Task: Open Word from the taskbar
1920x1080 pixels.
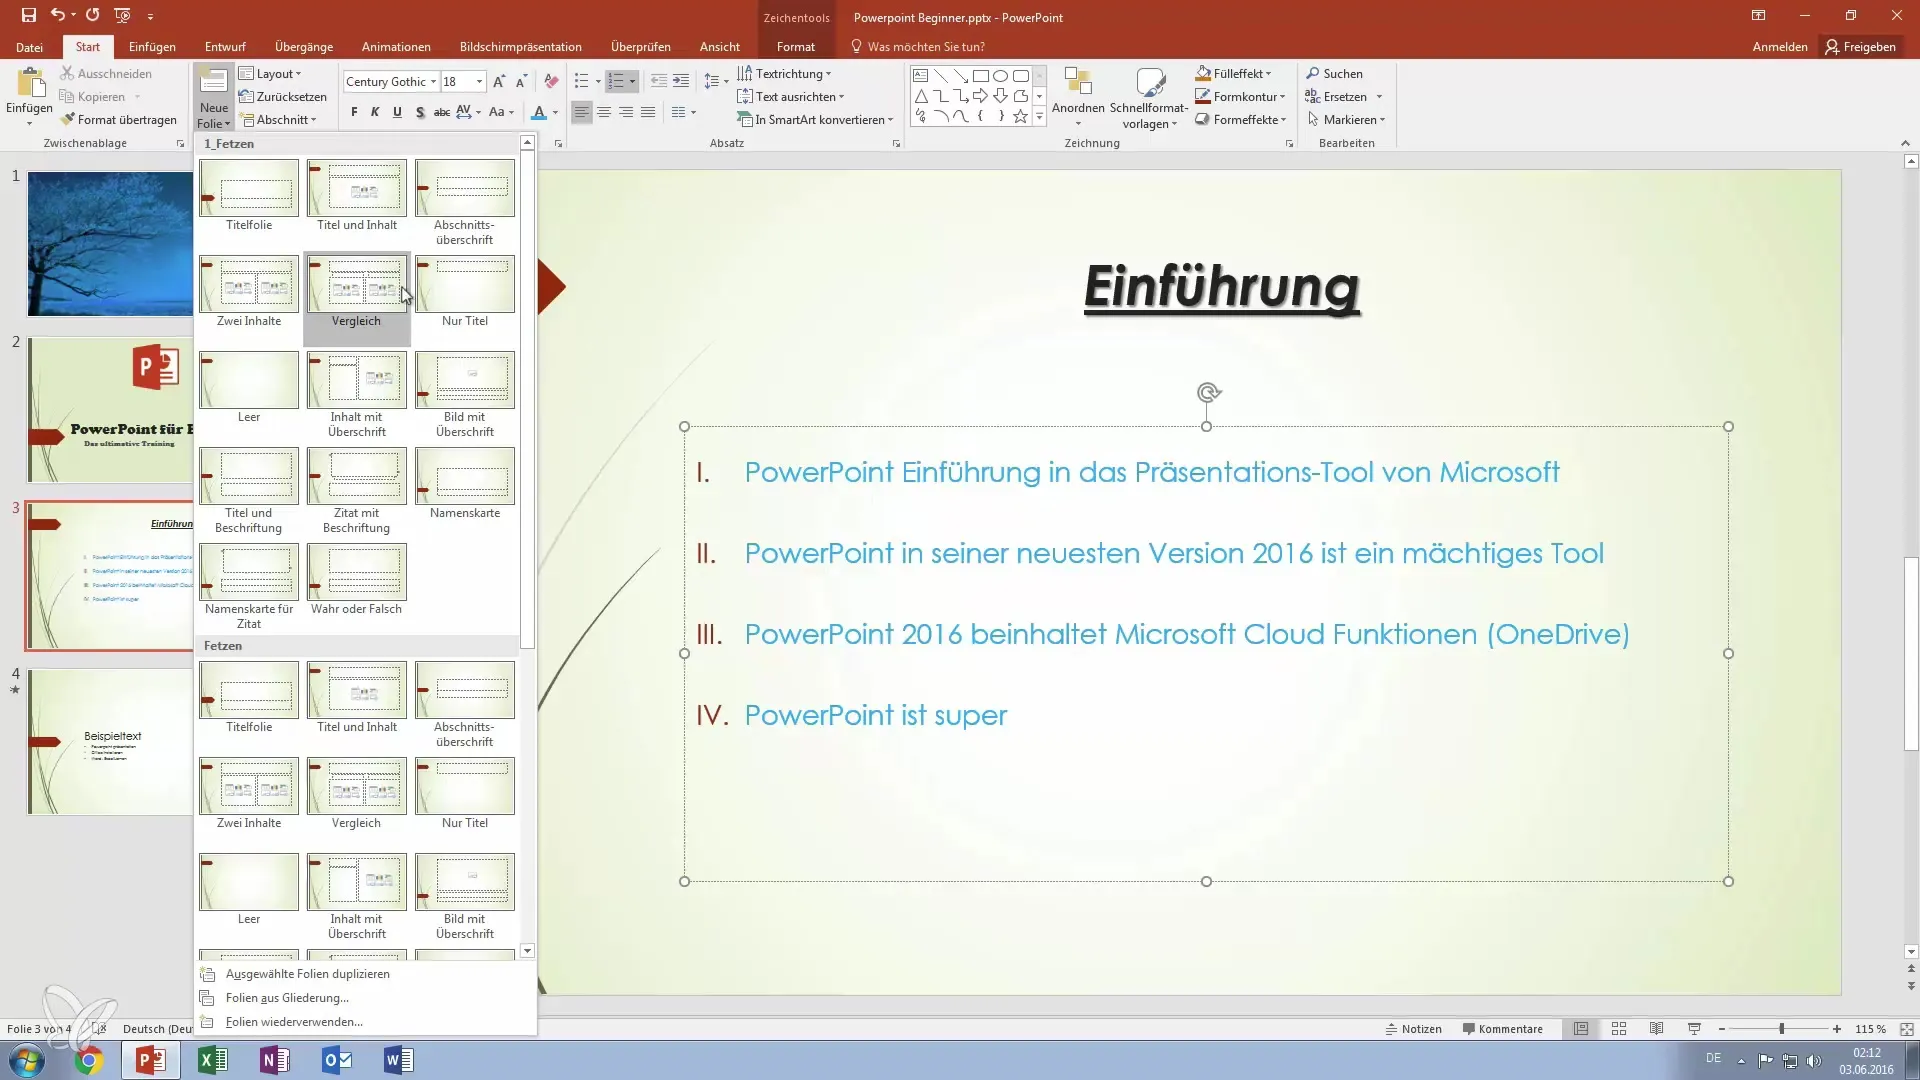Action: [399, 1060]
